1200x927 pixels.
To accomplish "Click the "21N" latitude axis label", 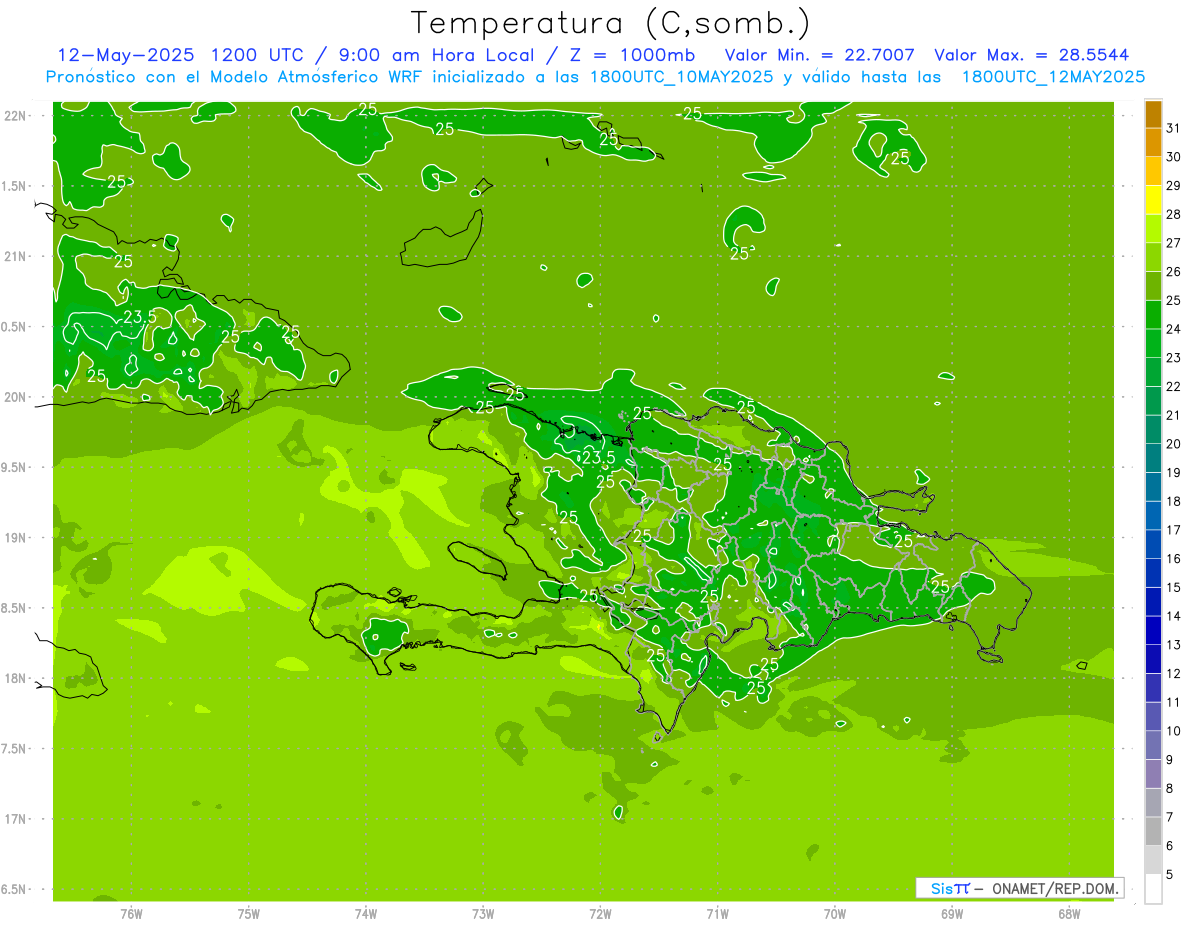I will [15, 256].
